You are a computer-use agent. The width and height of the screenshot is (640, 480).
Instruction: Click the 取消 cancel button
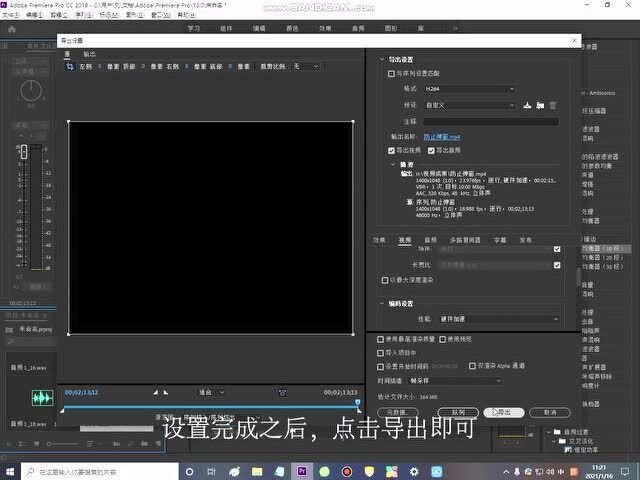point(549,413)
